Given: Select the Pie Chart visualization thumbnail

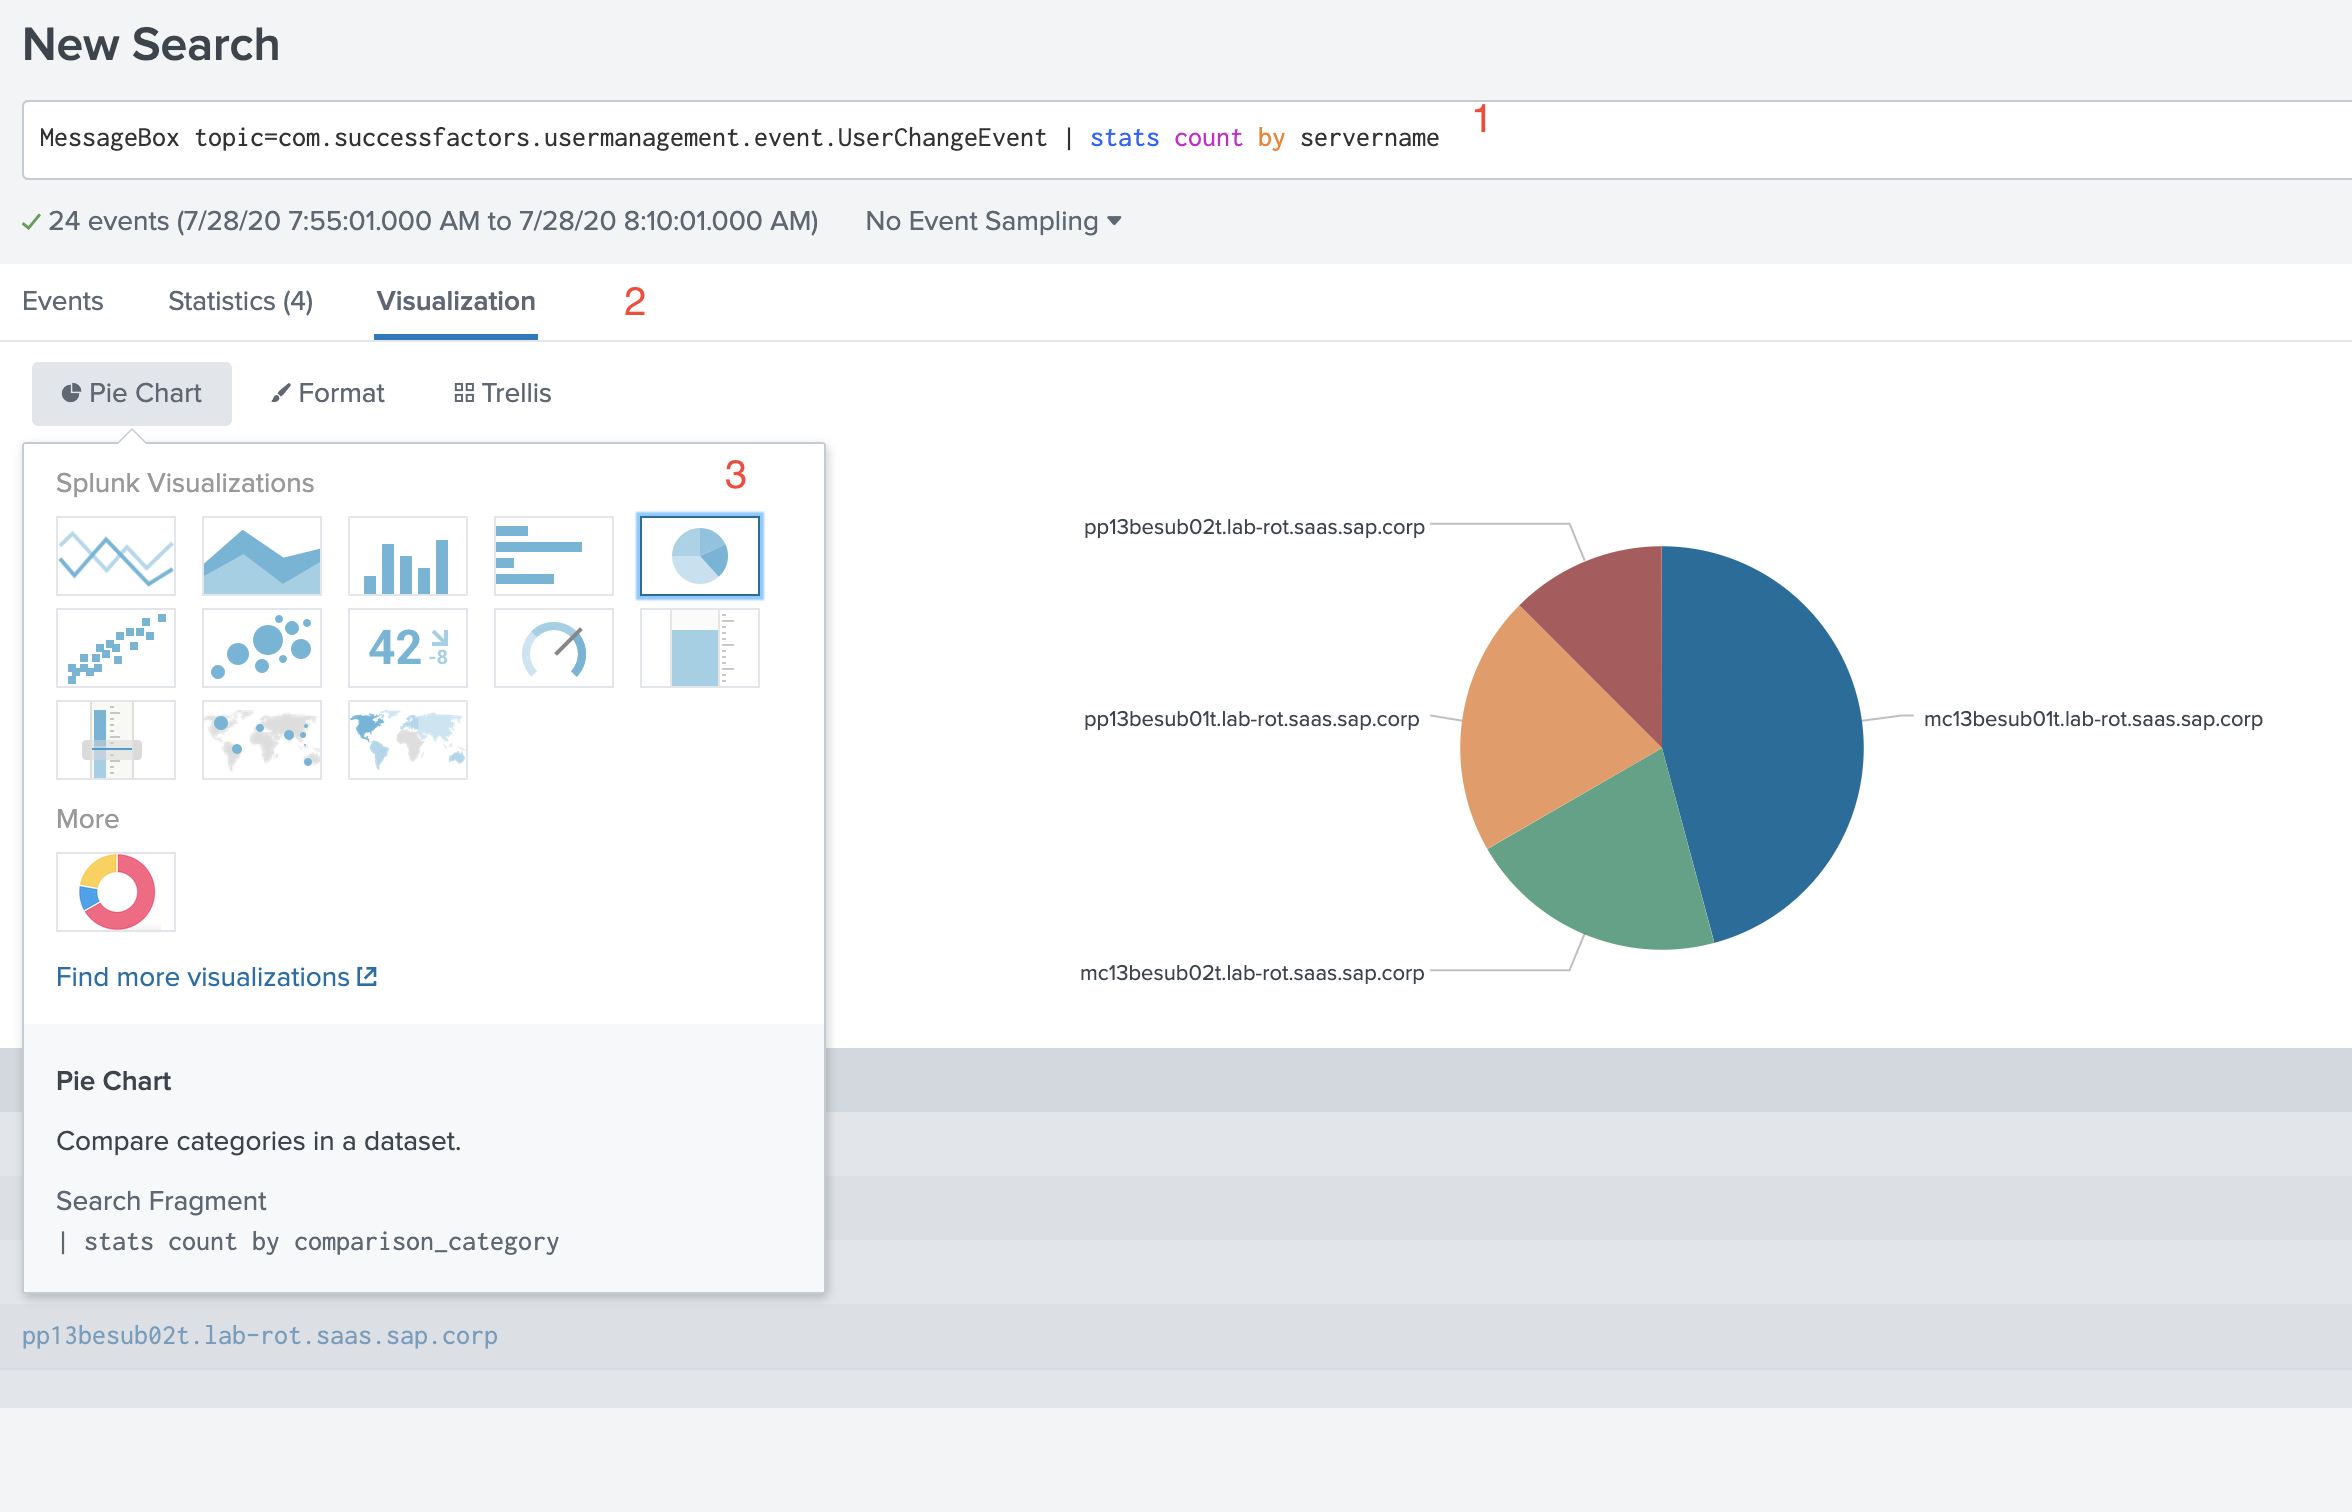Looking at the screenshot, I should coord(700,556).
